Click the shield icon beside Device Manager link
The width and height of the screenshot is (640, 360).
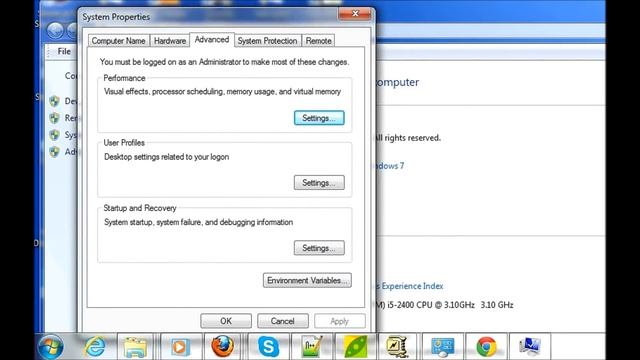click(55, 101)
